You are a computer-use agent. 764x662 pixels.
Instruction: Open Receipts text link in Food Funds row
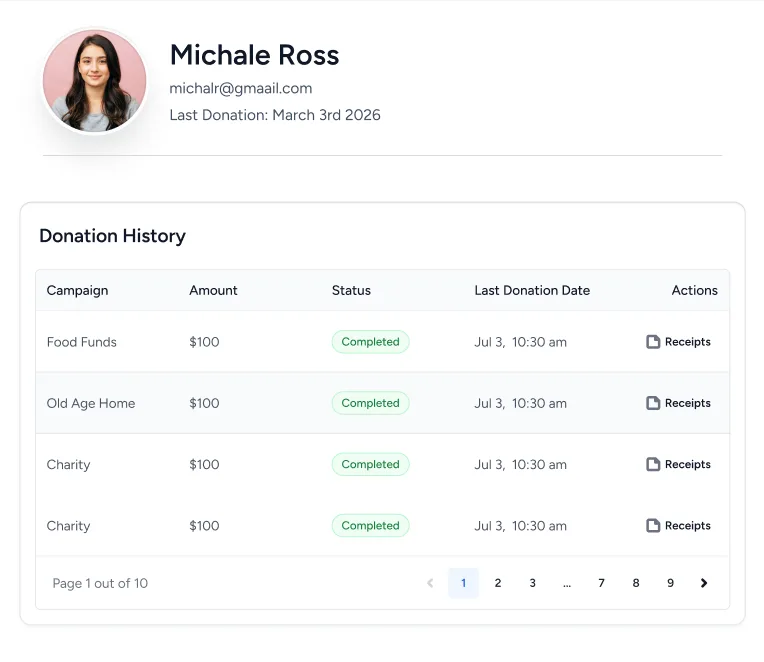coord(688,342)
